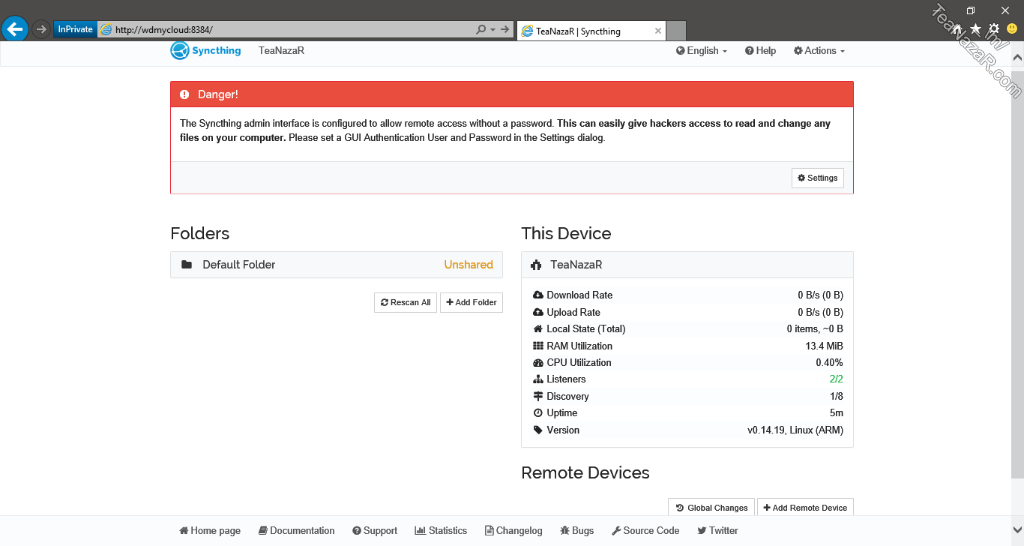Click the scrollbar down arrow
Viewport: 1024px width, 546px height.
click(1017, 530)
